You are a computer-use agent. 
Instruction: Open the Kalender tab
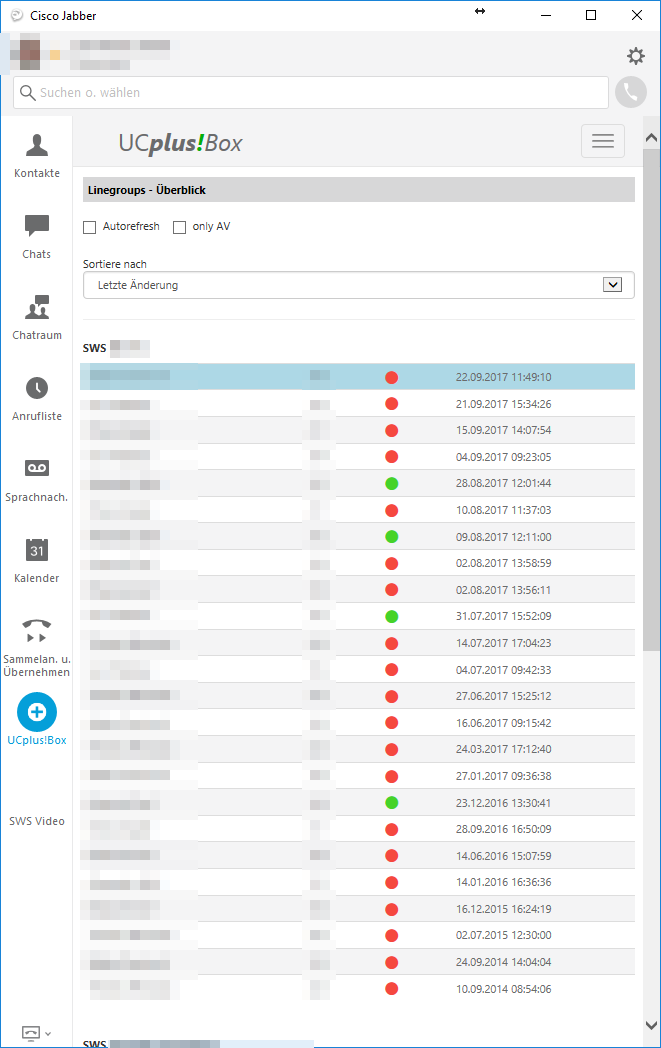(x=37, y=561)
